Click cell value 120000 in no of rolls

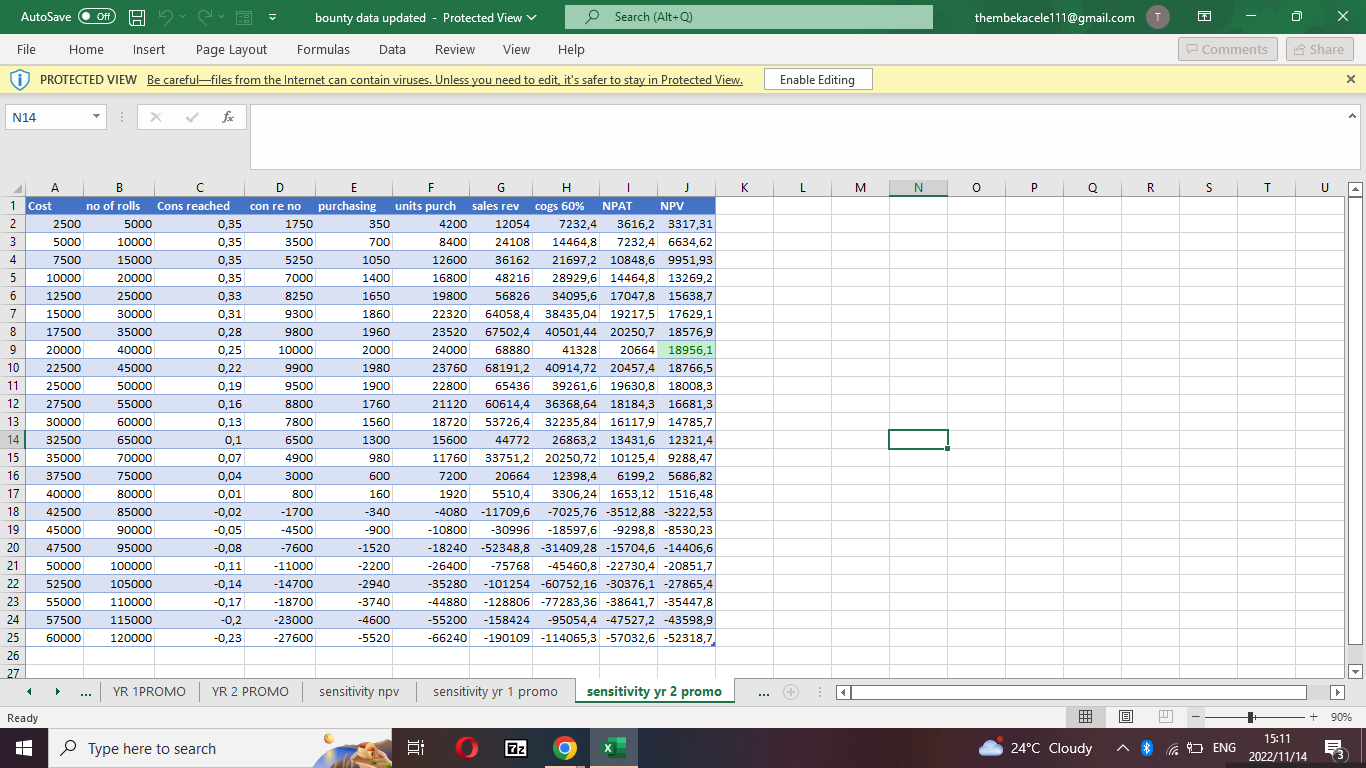[x=119, y=638]
